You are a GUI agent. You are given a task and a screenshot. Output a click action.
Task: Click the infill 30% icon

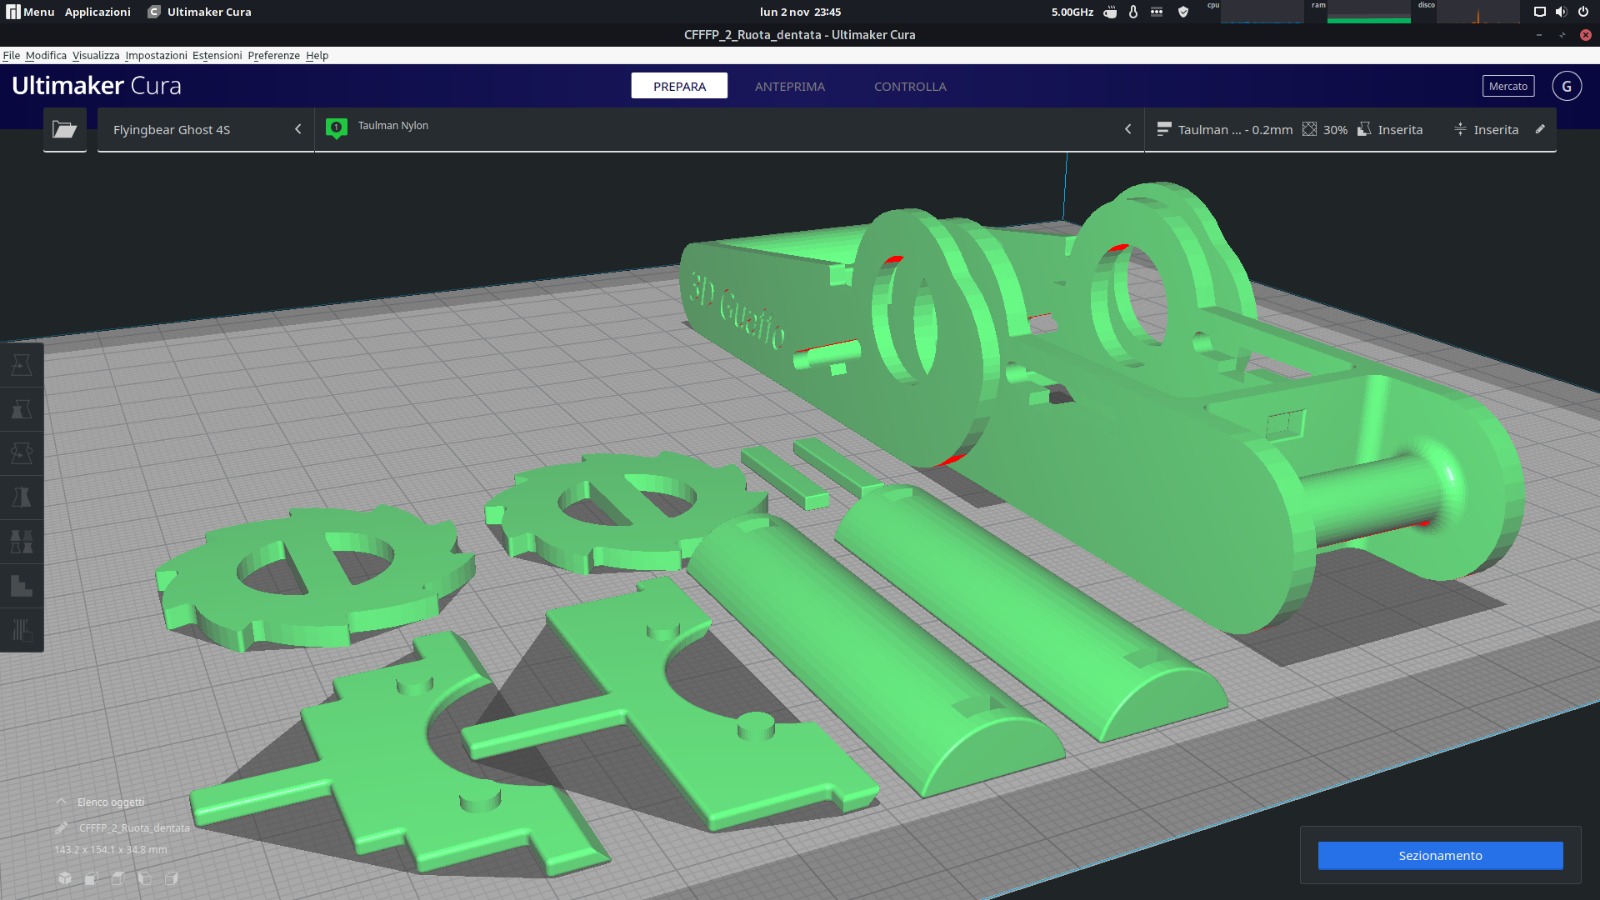1309,129
